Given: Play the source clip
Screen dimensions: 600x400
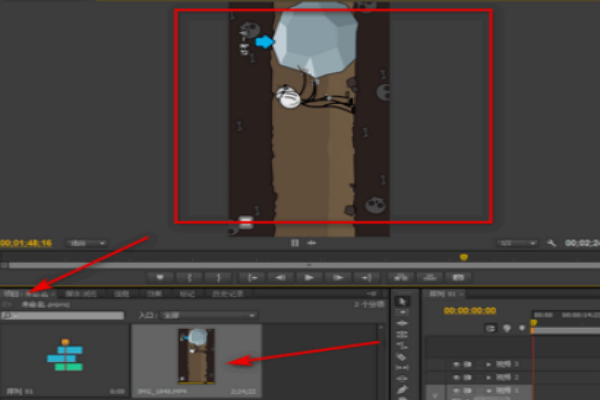Looking at the screenshot, I should (309, 278).
